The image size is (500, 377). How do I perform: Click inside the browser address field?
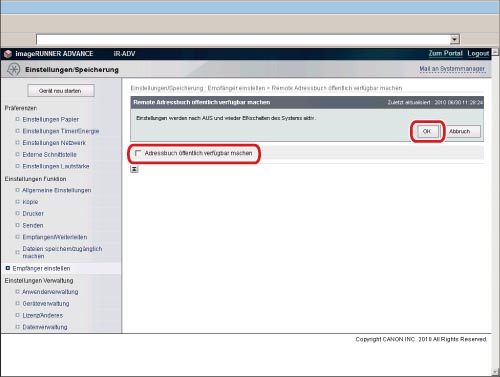coord(243,39)
